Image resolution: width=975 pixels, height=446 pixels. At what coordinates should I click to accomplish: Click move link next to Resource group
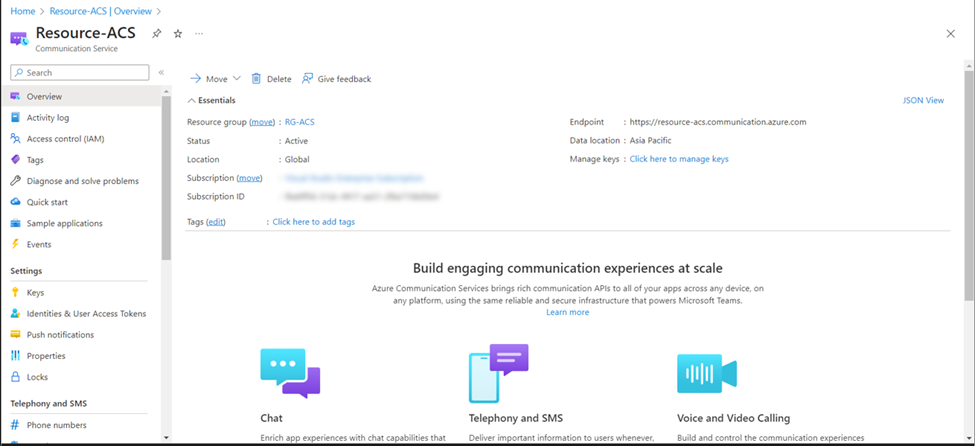[262, 123]
